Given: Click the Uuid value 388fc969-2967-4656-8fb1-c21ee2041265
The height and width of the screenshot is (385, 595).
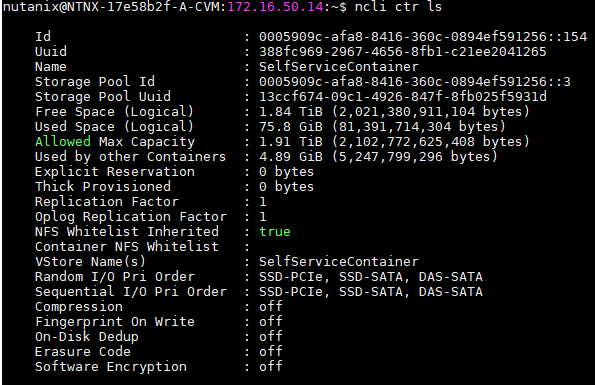Looking at the screenshot, I should tap(403, 52).
